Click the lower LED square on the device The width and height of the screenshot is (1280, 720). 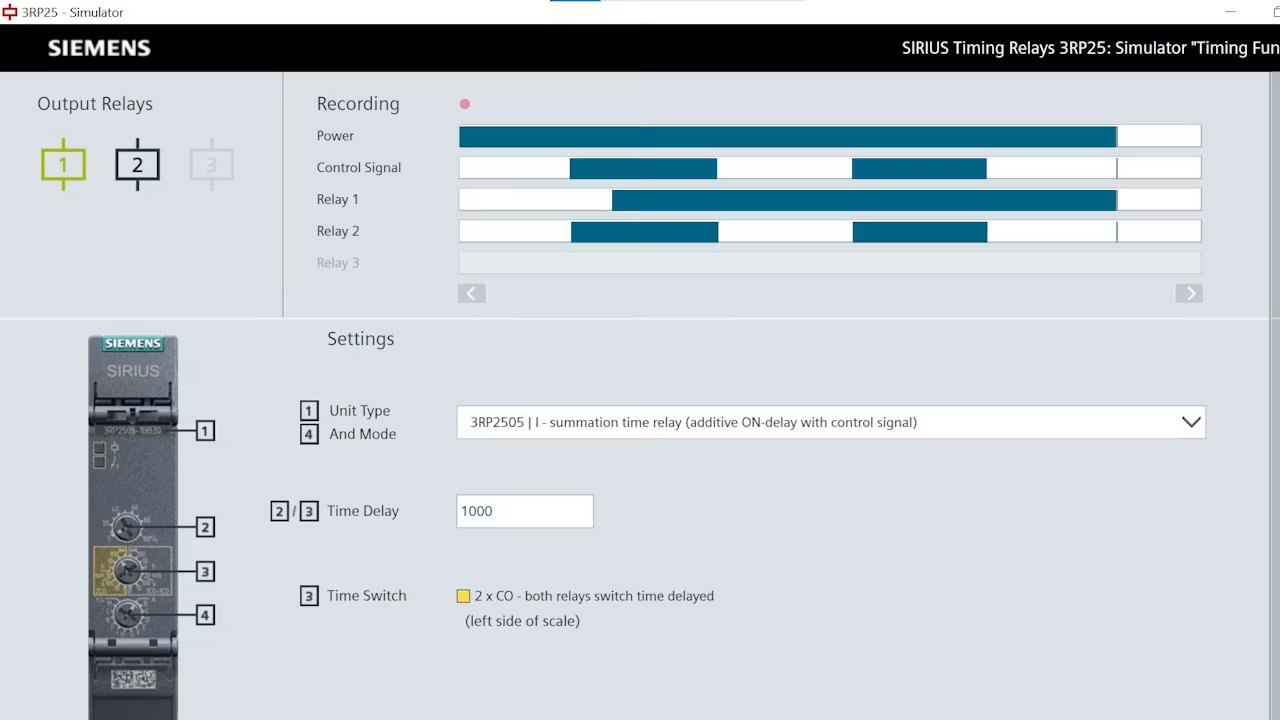tap(99, 462)
